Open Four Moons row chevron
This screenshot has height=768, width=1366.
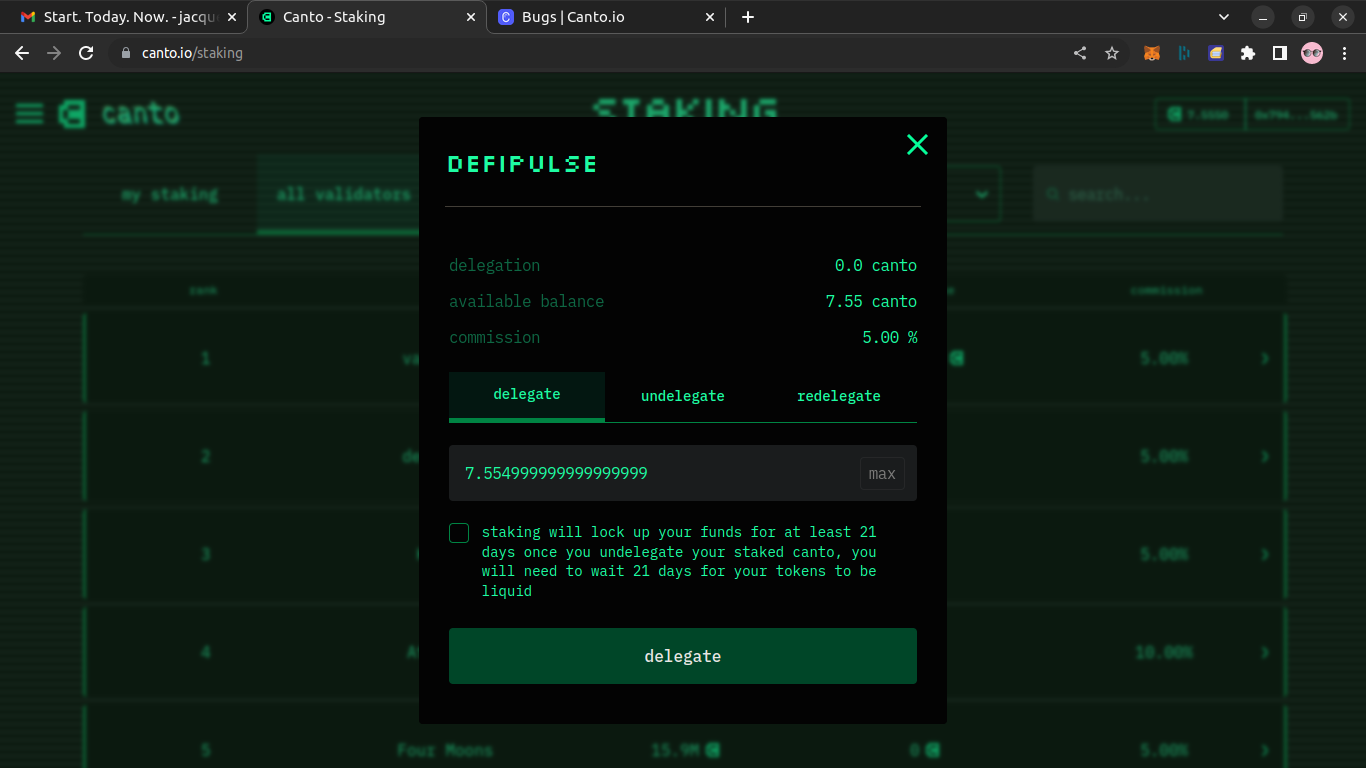1265,750
